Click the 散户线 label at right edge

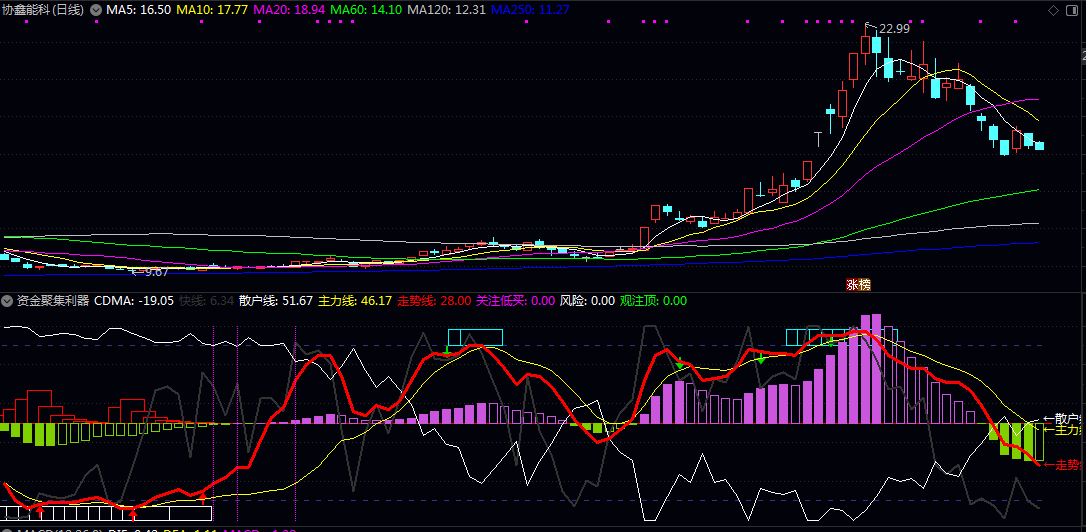1062,419
